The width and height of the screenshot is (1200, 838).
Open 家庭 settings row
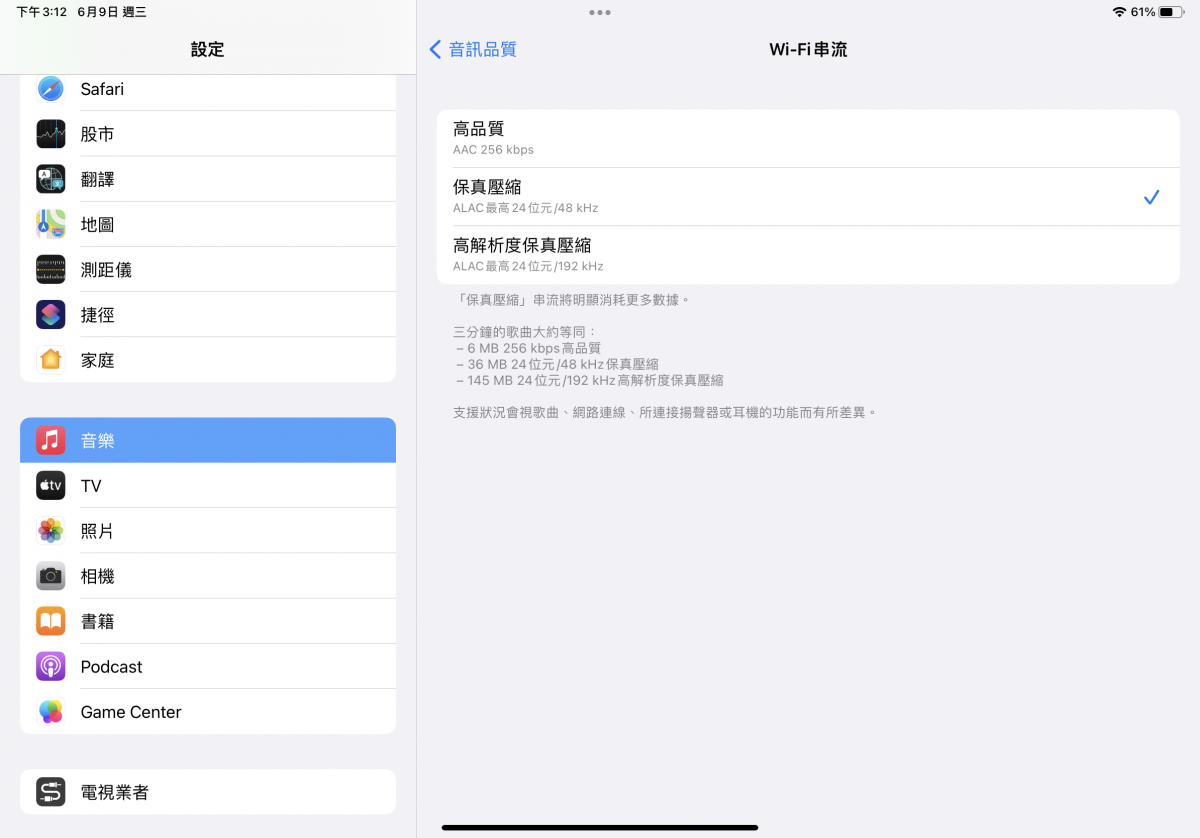208,360
